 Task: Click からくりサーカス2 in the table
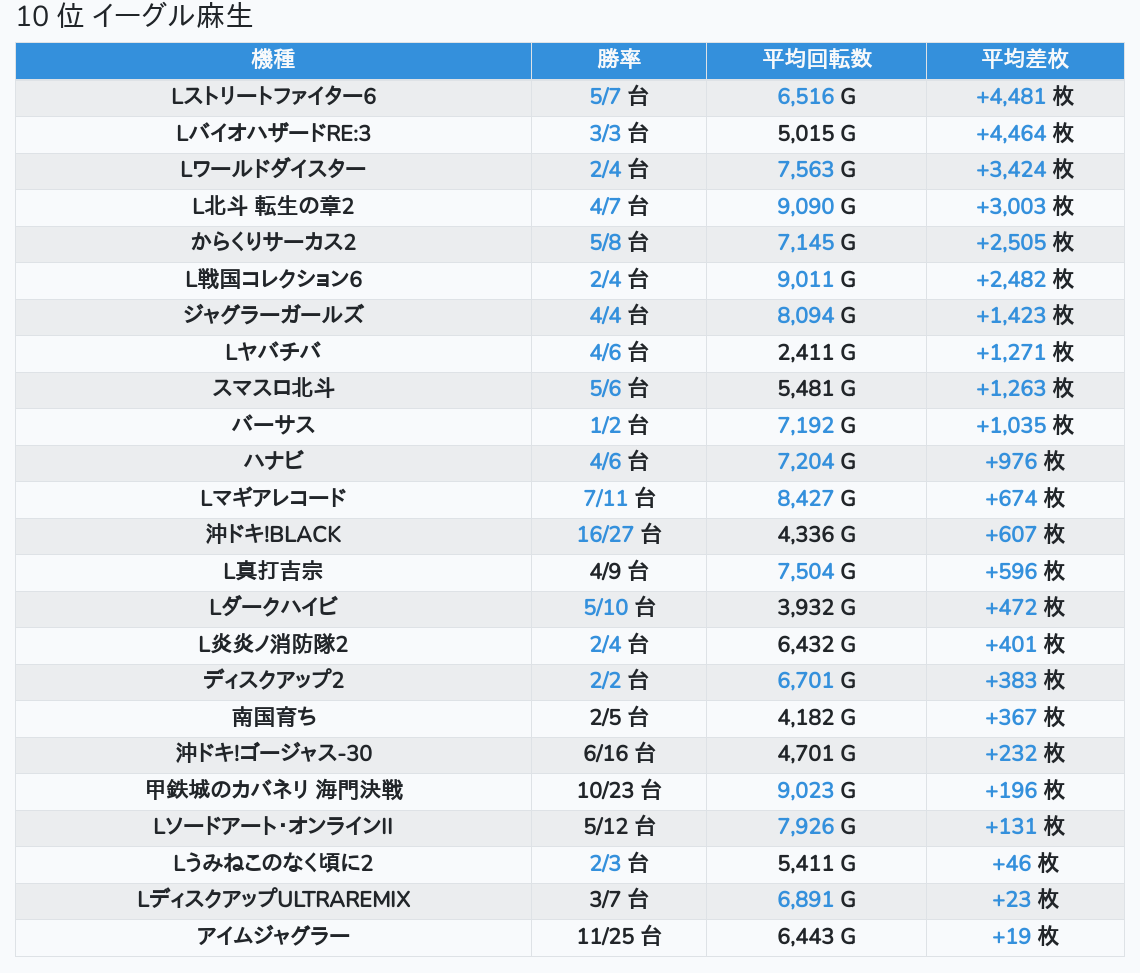[273, 242]
